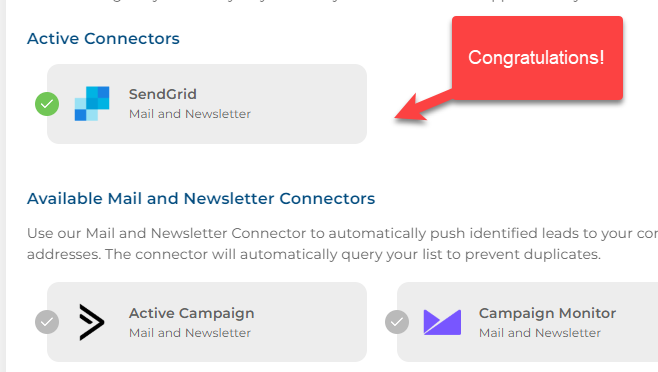Click the Active Campaign title text

tap(191, 313)
